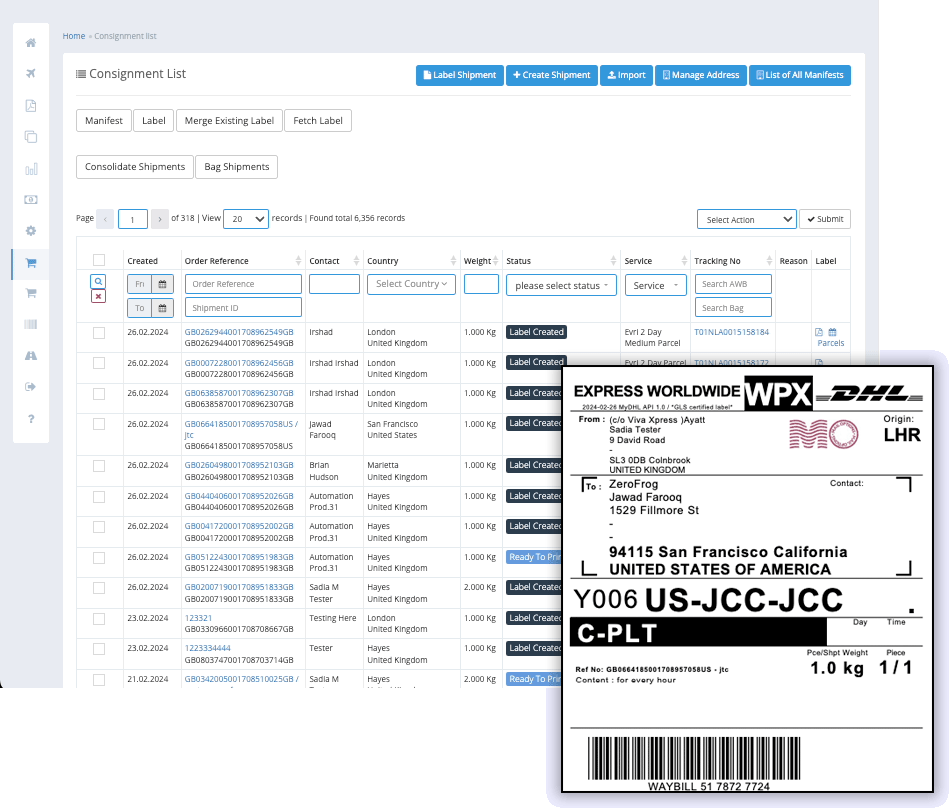Click the magnifier search filter icon
Image resolution: width=950 pixels, height=809 pixels.
coord(98,281)
